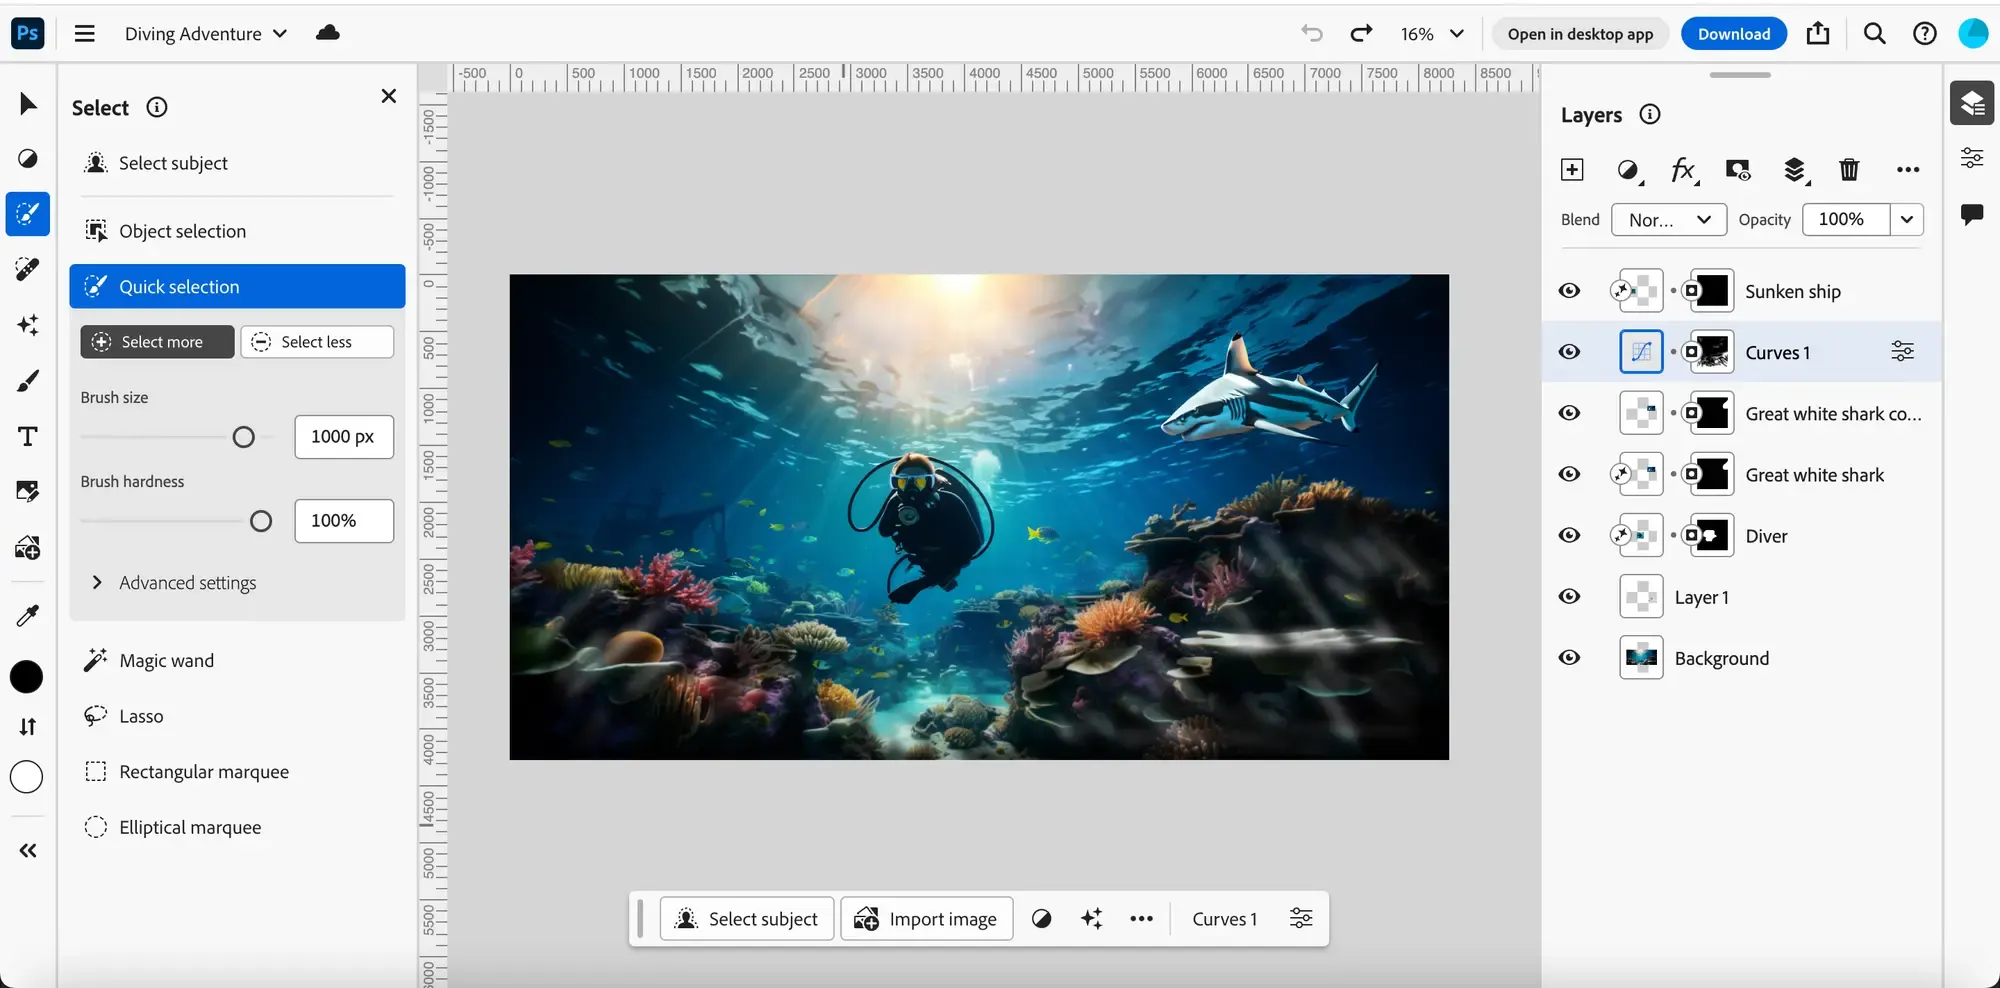Select the Healing brush tool
This screenshot has height=988, width=2000.
coord(27,268)
